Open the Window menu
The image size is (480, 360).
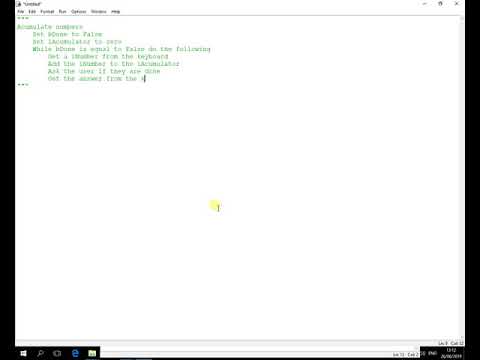coord(99,12)
